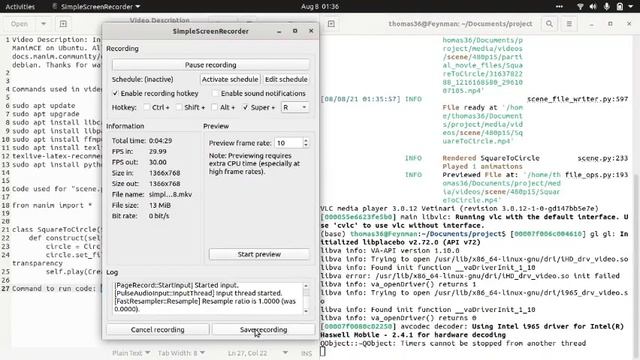
Task: Click the three-dot tray icon in top bar
Action: (x=559, y=7)
